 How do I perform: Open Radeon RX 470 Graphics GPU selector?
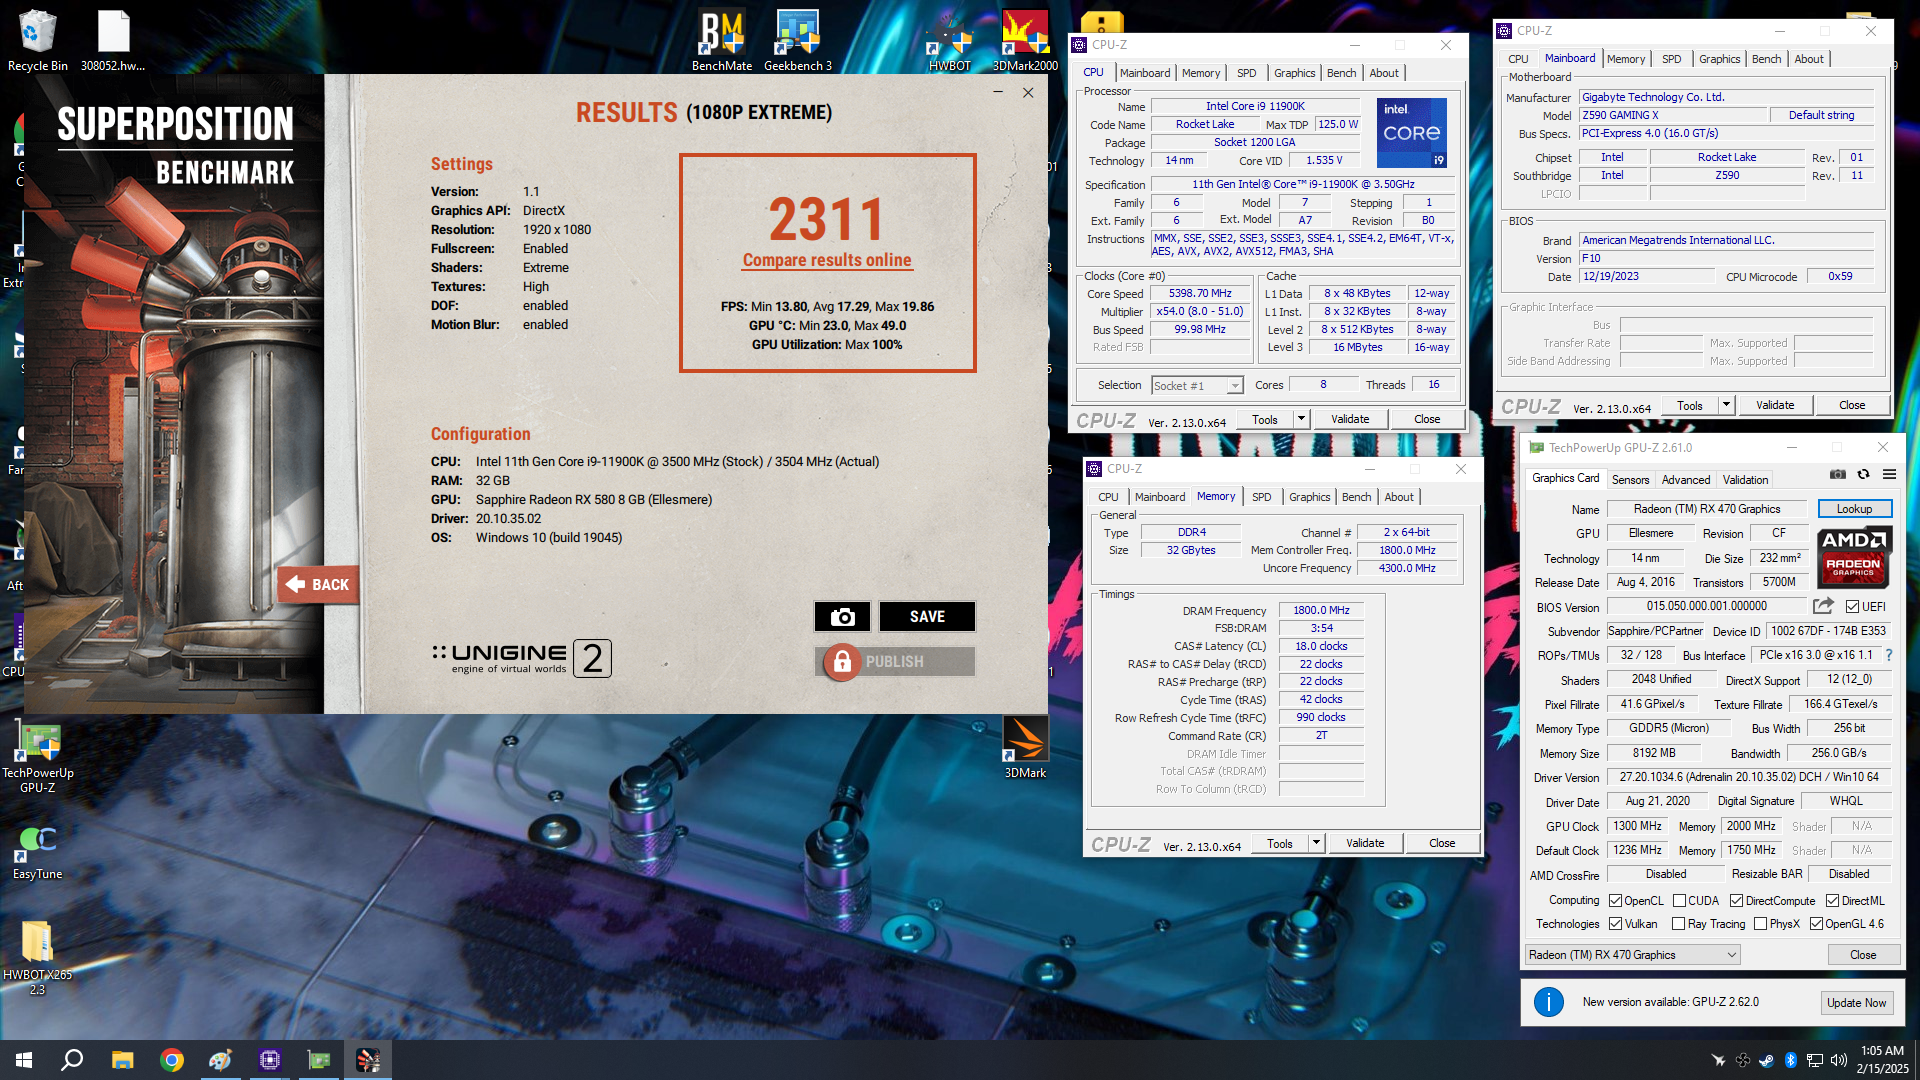click(1632, 955)
